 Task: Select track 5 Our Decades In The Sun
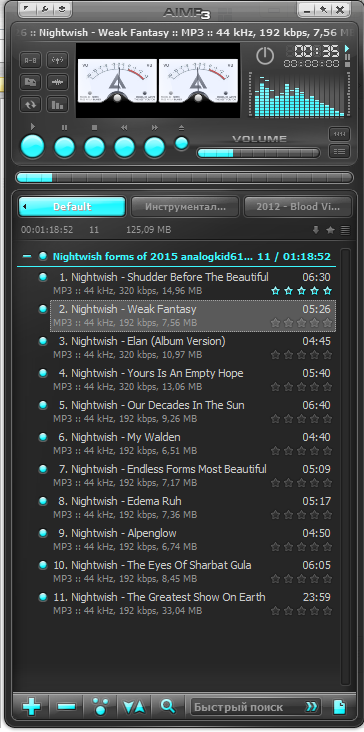193,412
